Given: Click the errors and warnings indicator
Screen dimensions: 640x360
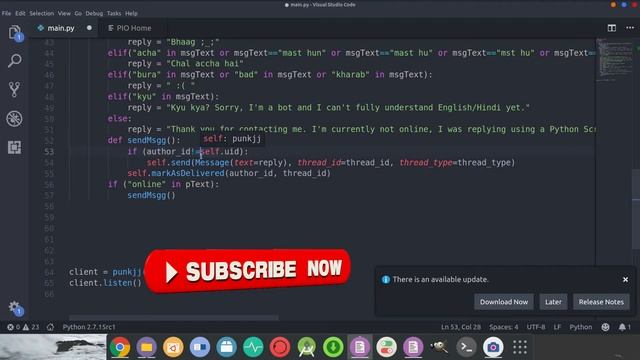Looking at the screenshot, I should [23, 327].
